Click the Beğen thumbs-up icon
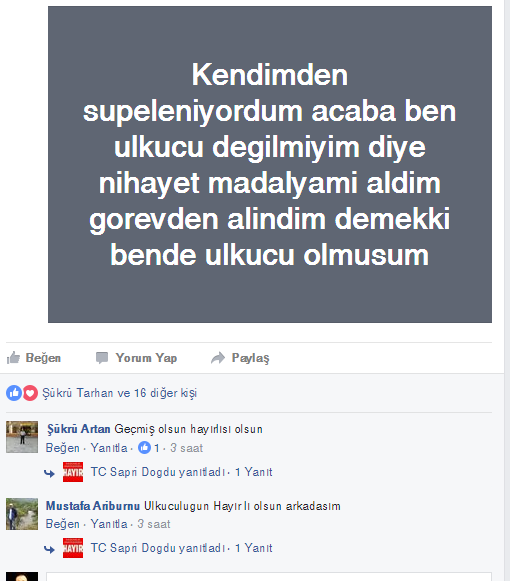Viewport: 510px width, 581px height. point(13,358)
